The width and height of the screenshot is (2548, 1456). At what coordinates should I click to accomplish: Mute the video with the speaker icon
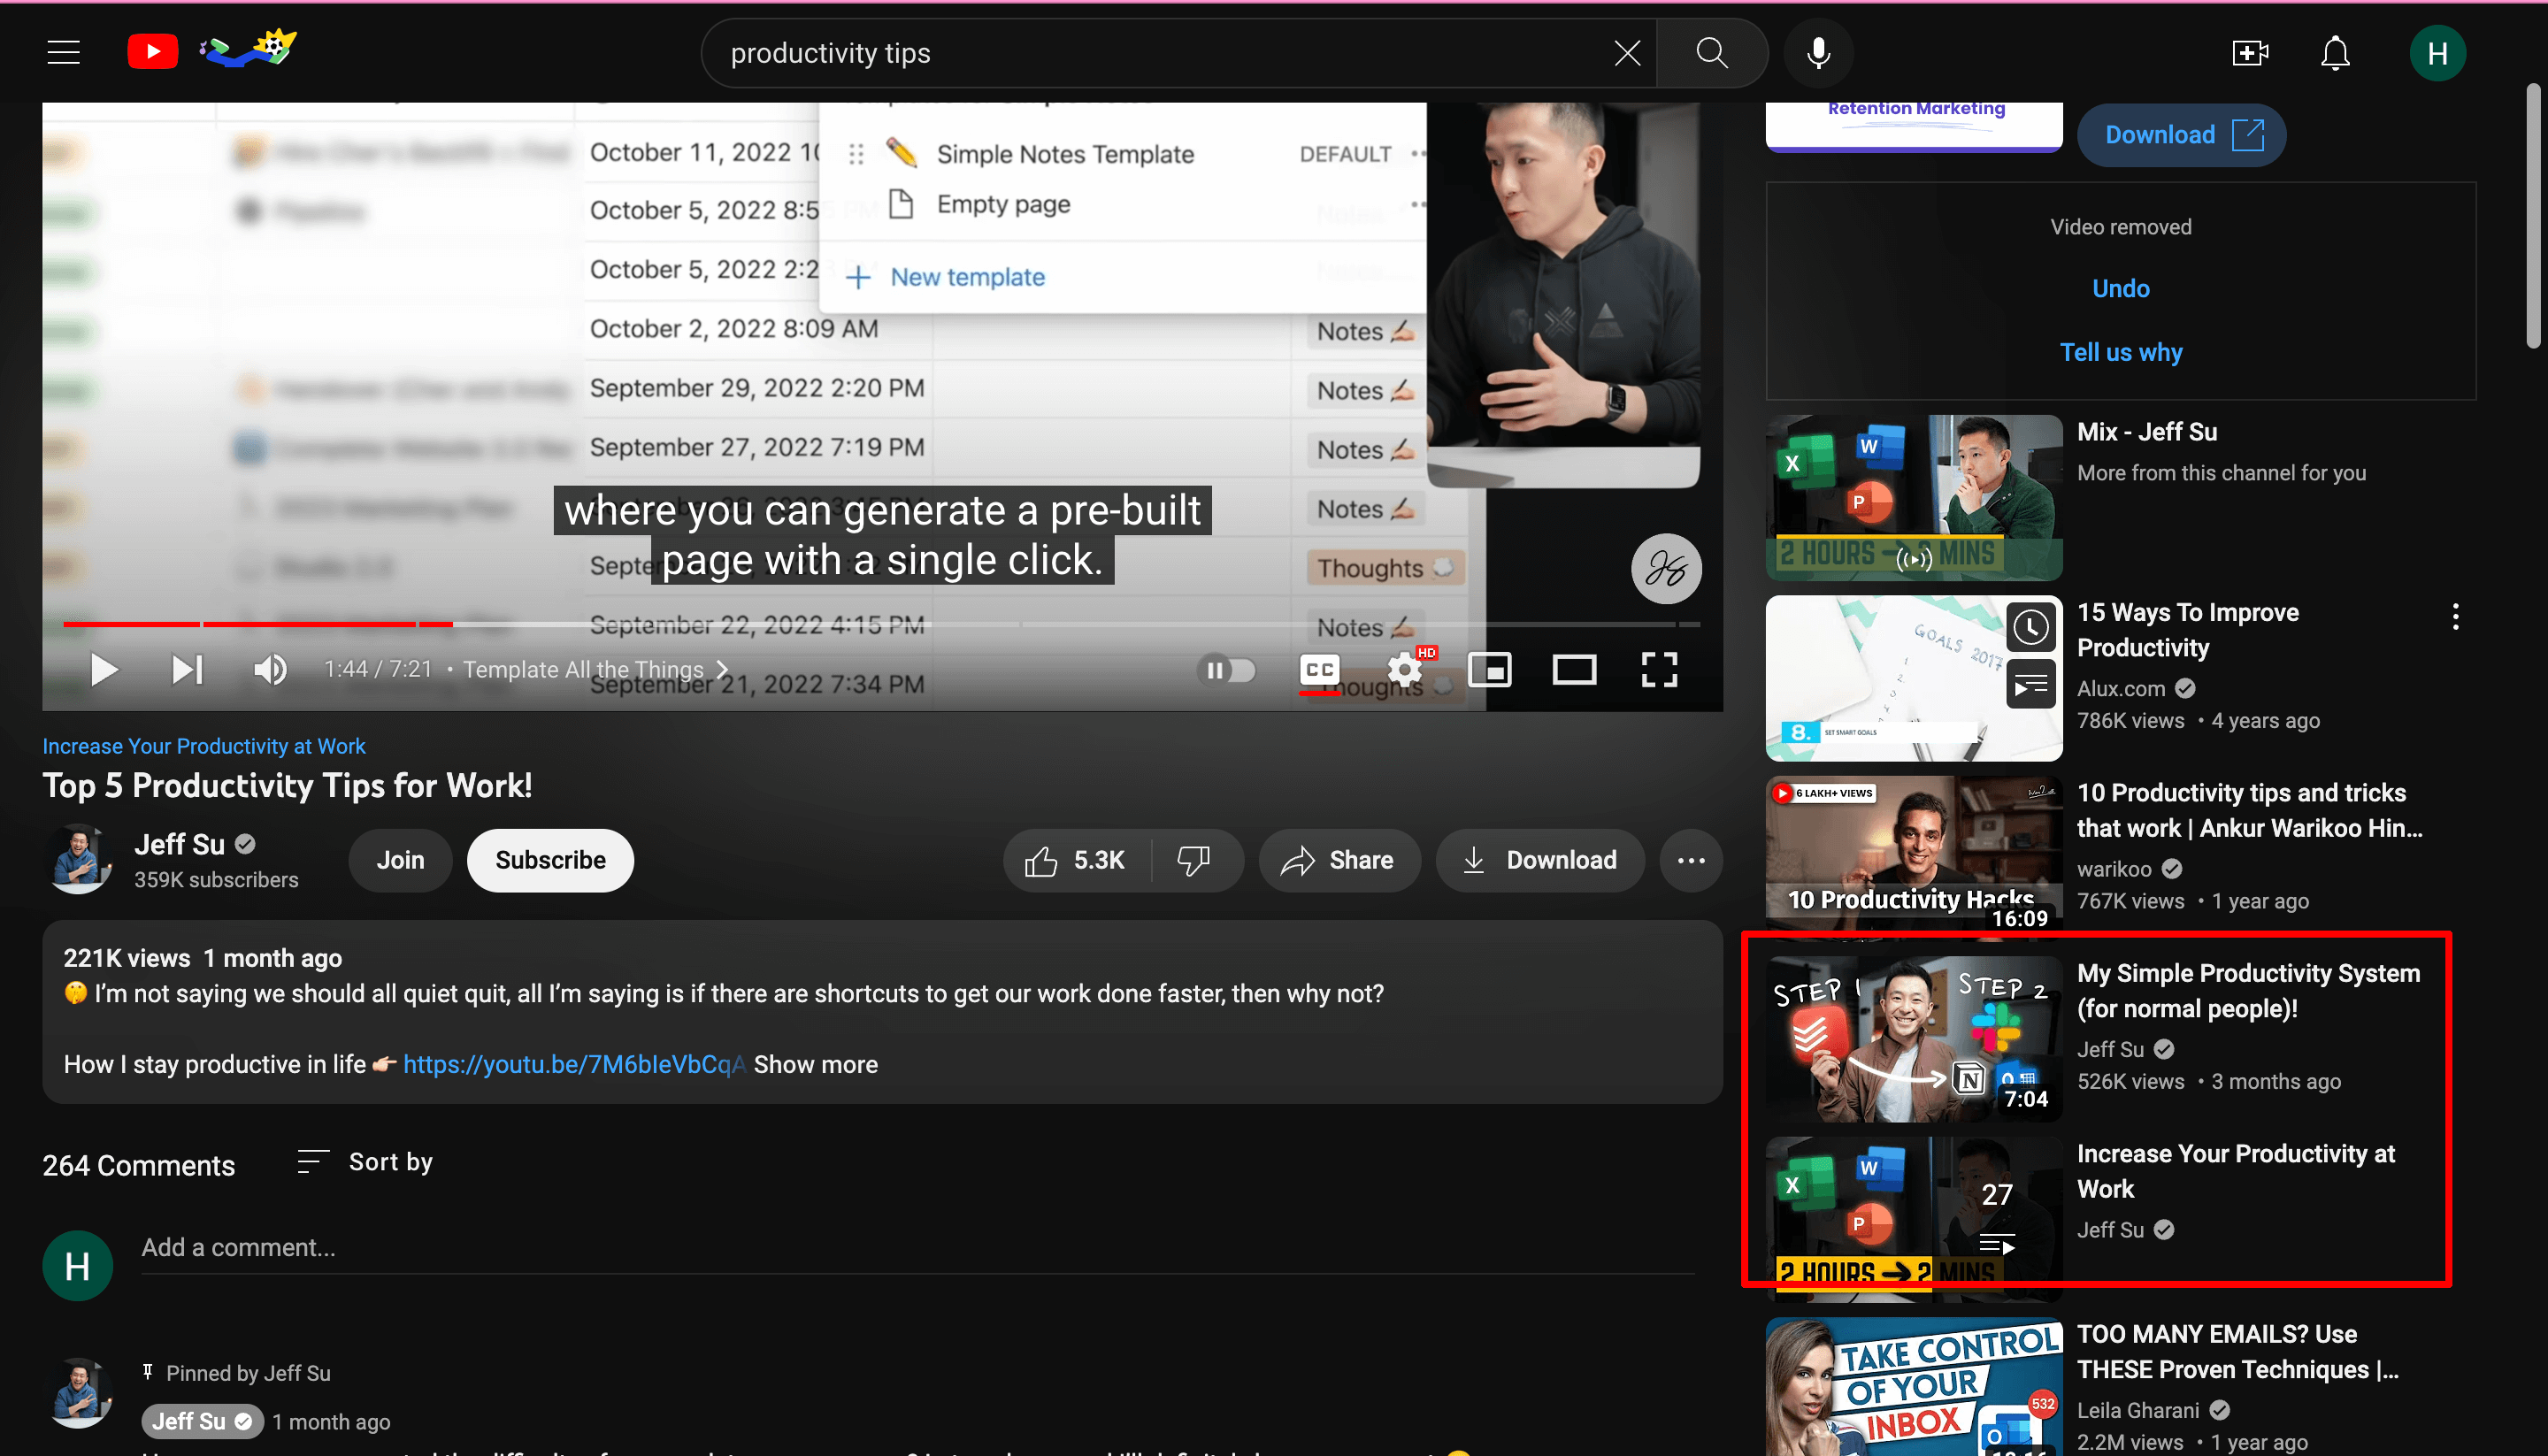pyautogui.click(x=270, y=669)
